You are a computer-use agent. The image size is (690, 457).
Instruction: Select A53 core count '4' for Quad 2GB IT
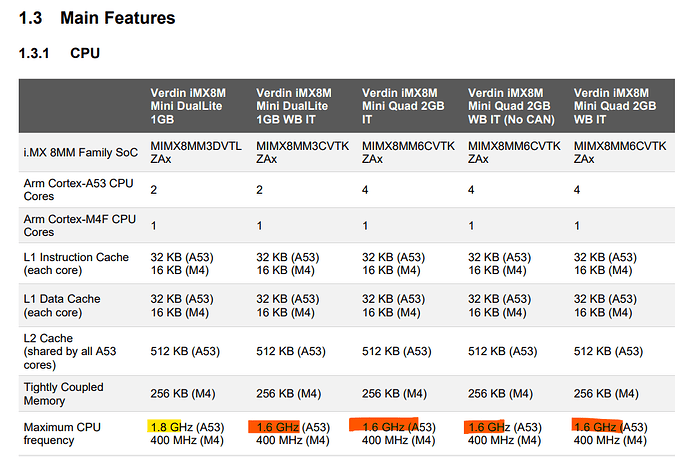(x=365, y=190)
